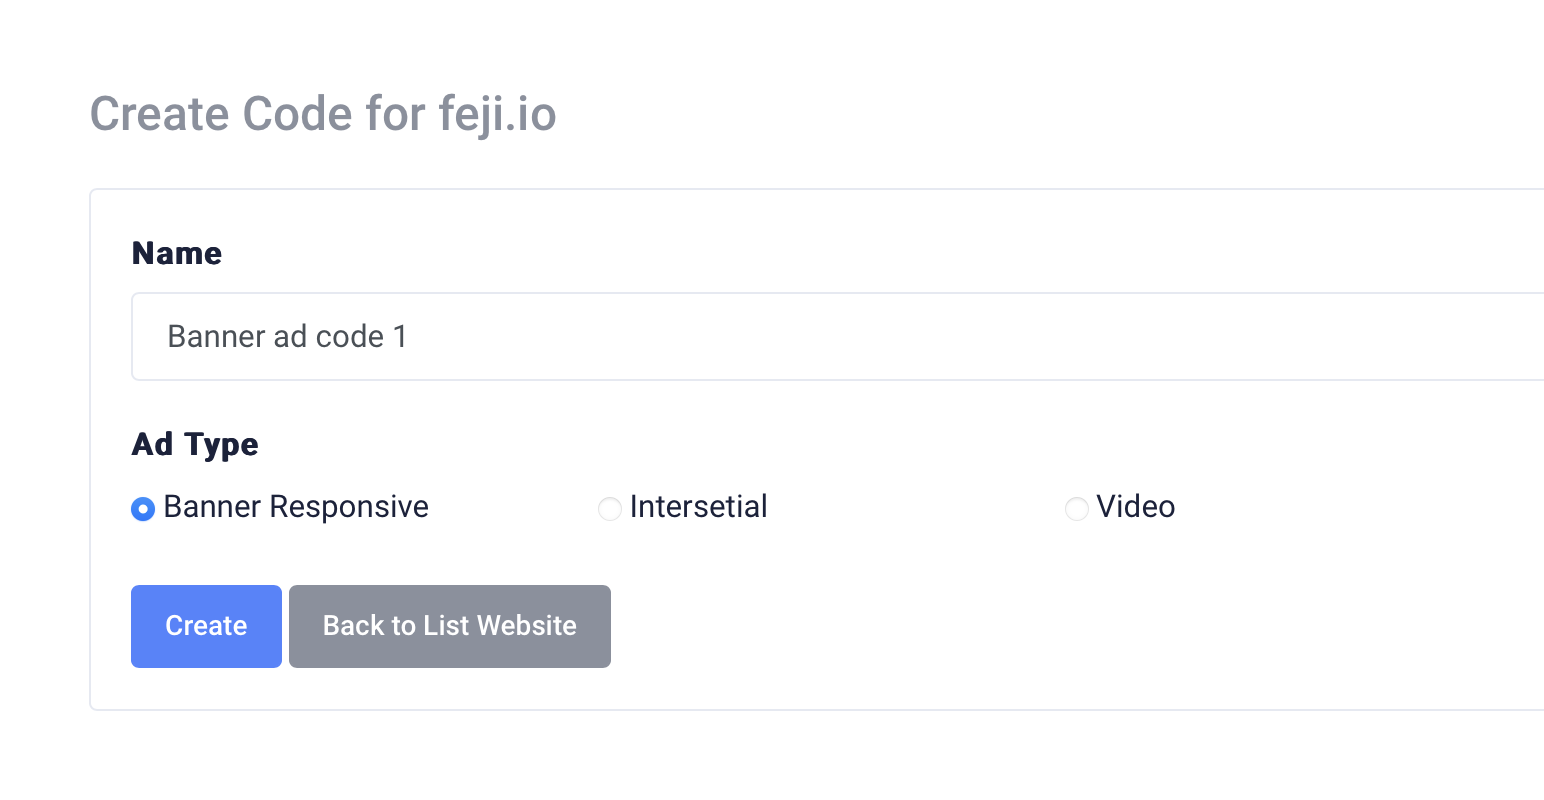This screenshot has height=800, width=1544.
Task: Select the Banner Responsive radio button
Action: coord(143,509)
